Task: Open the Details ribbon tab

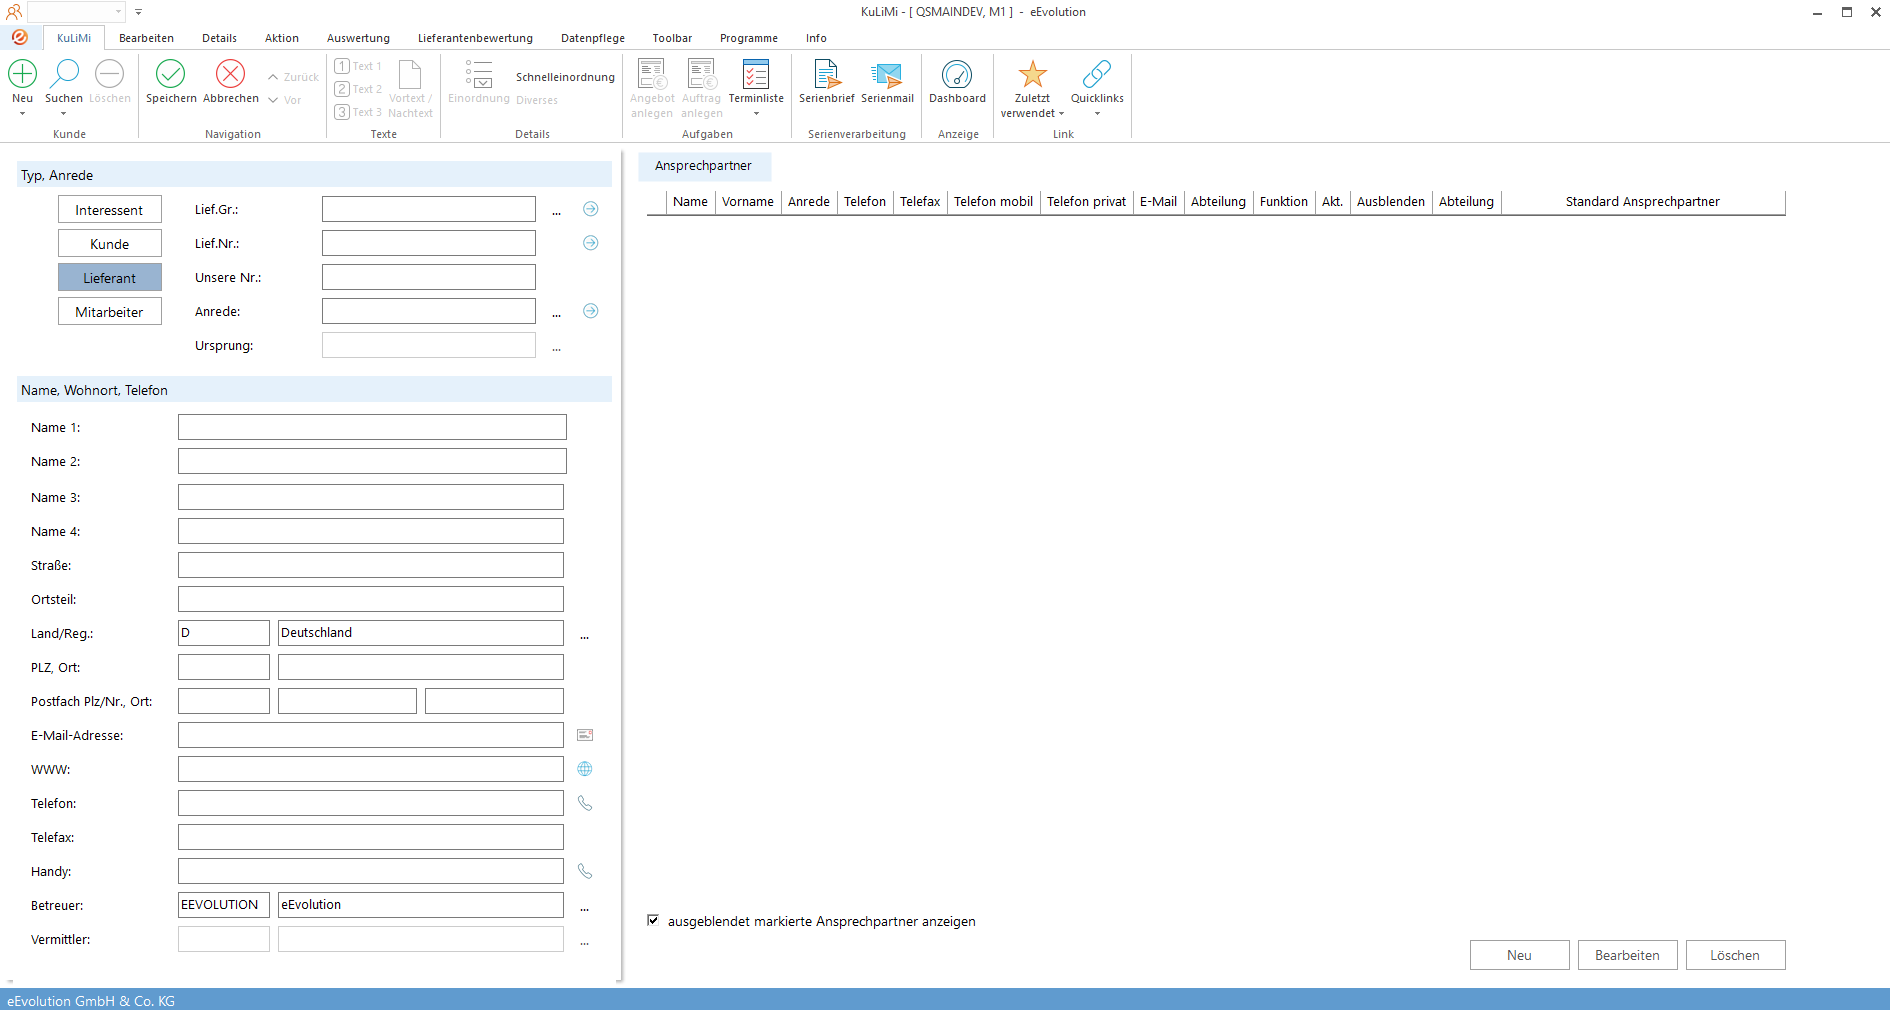Action: [219, 38]
